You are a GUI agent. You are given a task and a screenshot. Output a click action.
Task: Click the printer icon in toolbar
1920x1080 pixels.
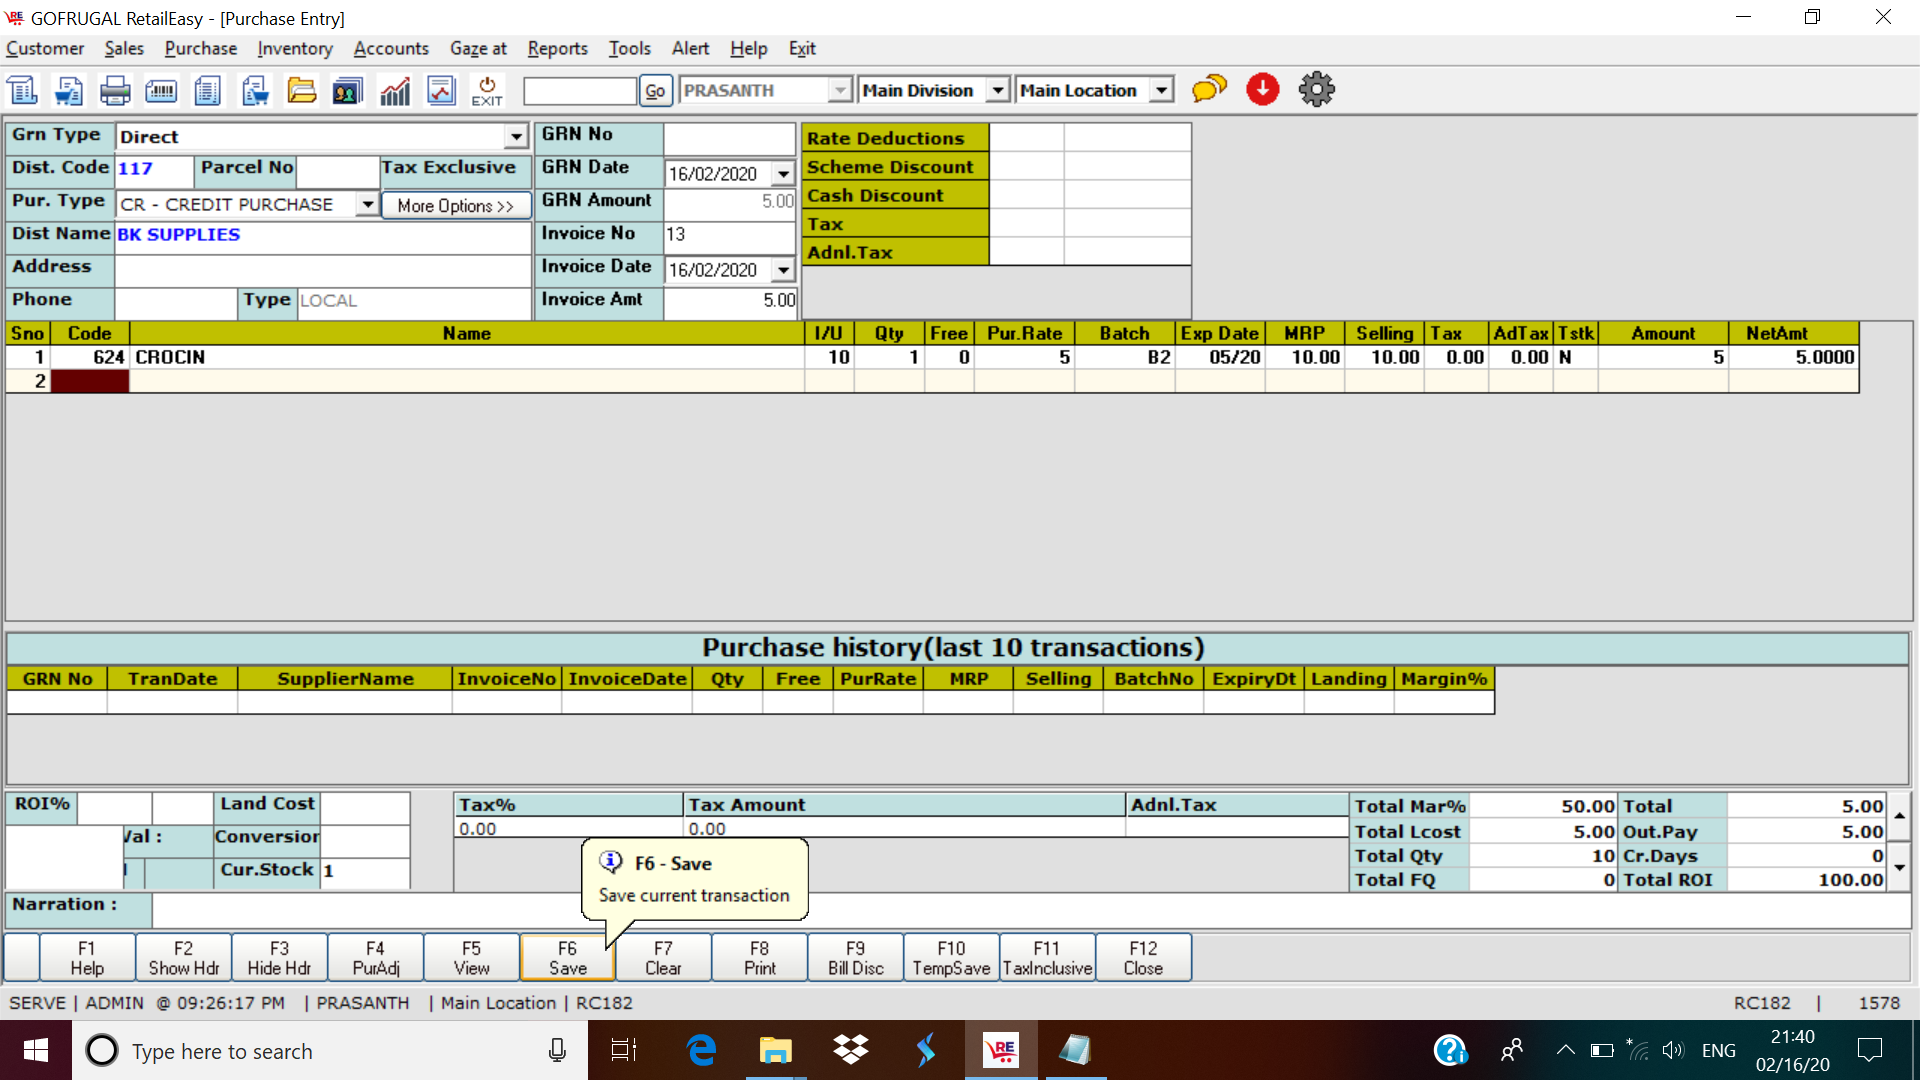pos(115,91)
